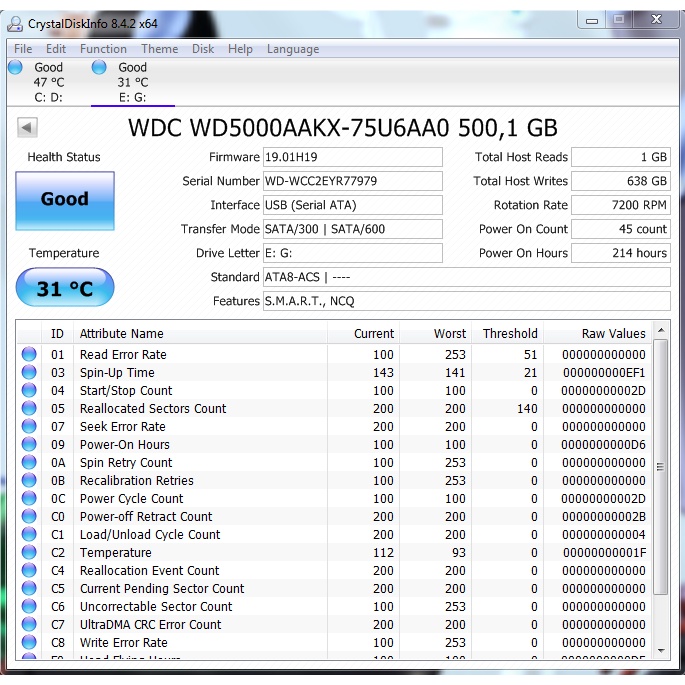
Task: Click the Interface field USB (Serial ATA)
Action: coord(353,205)
